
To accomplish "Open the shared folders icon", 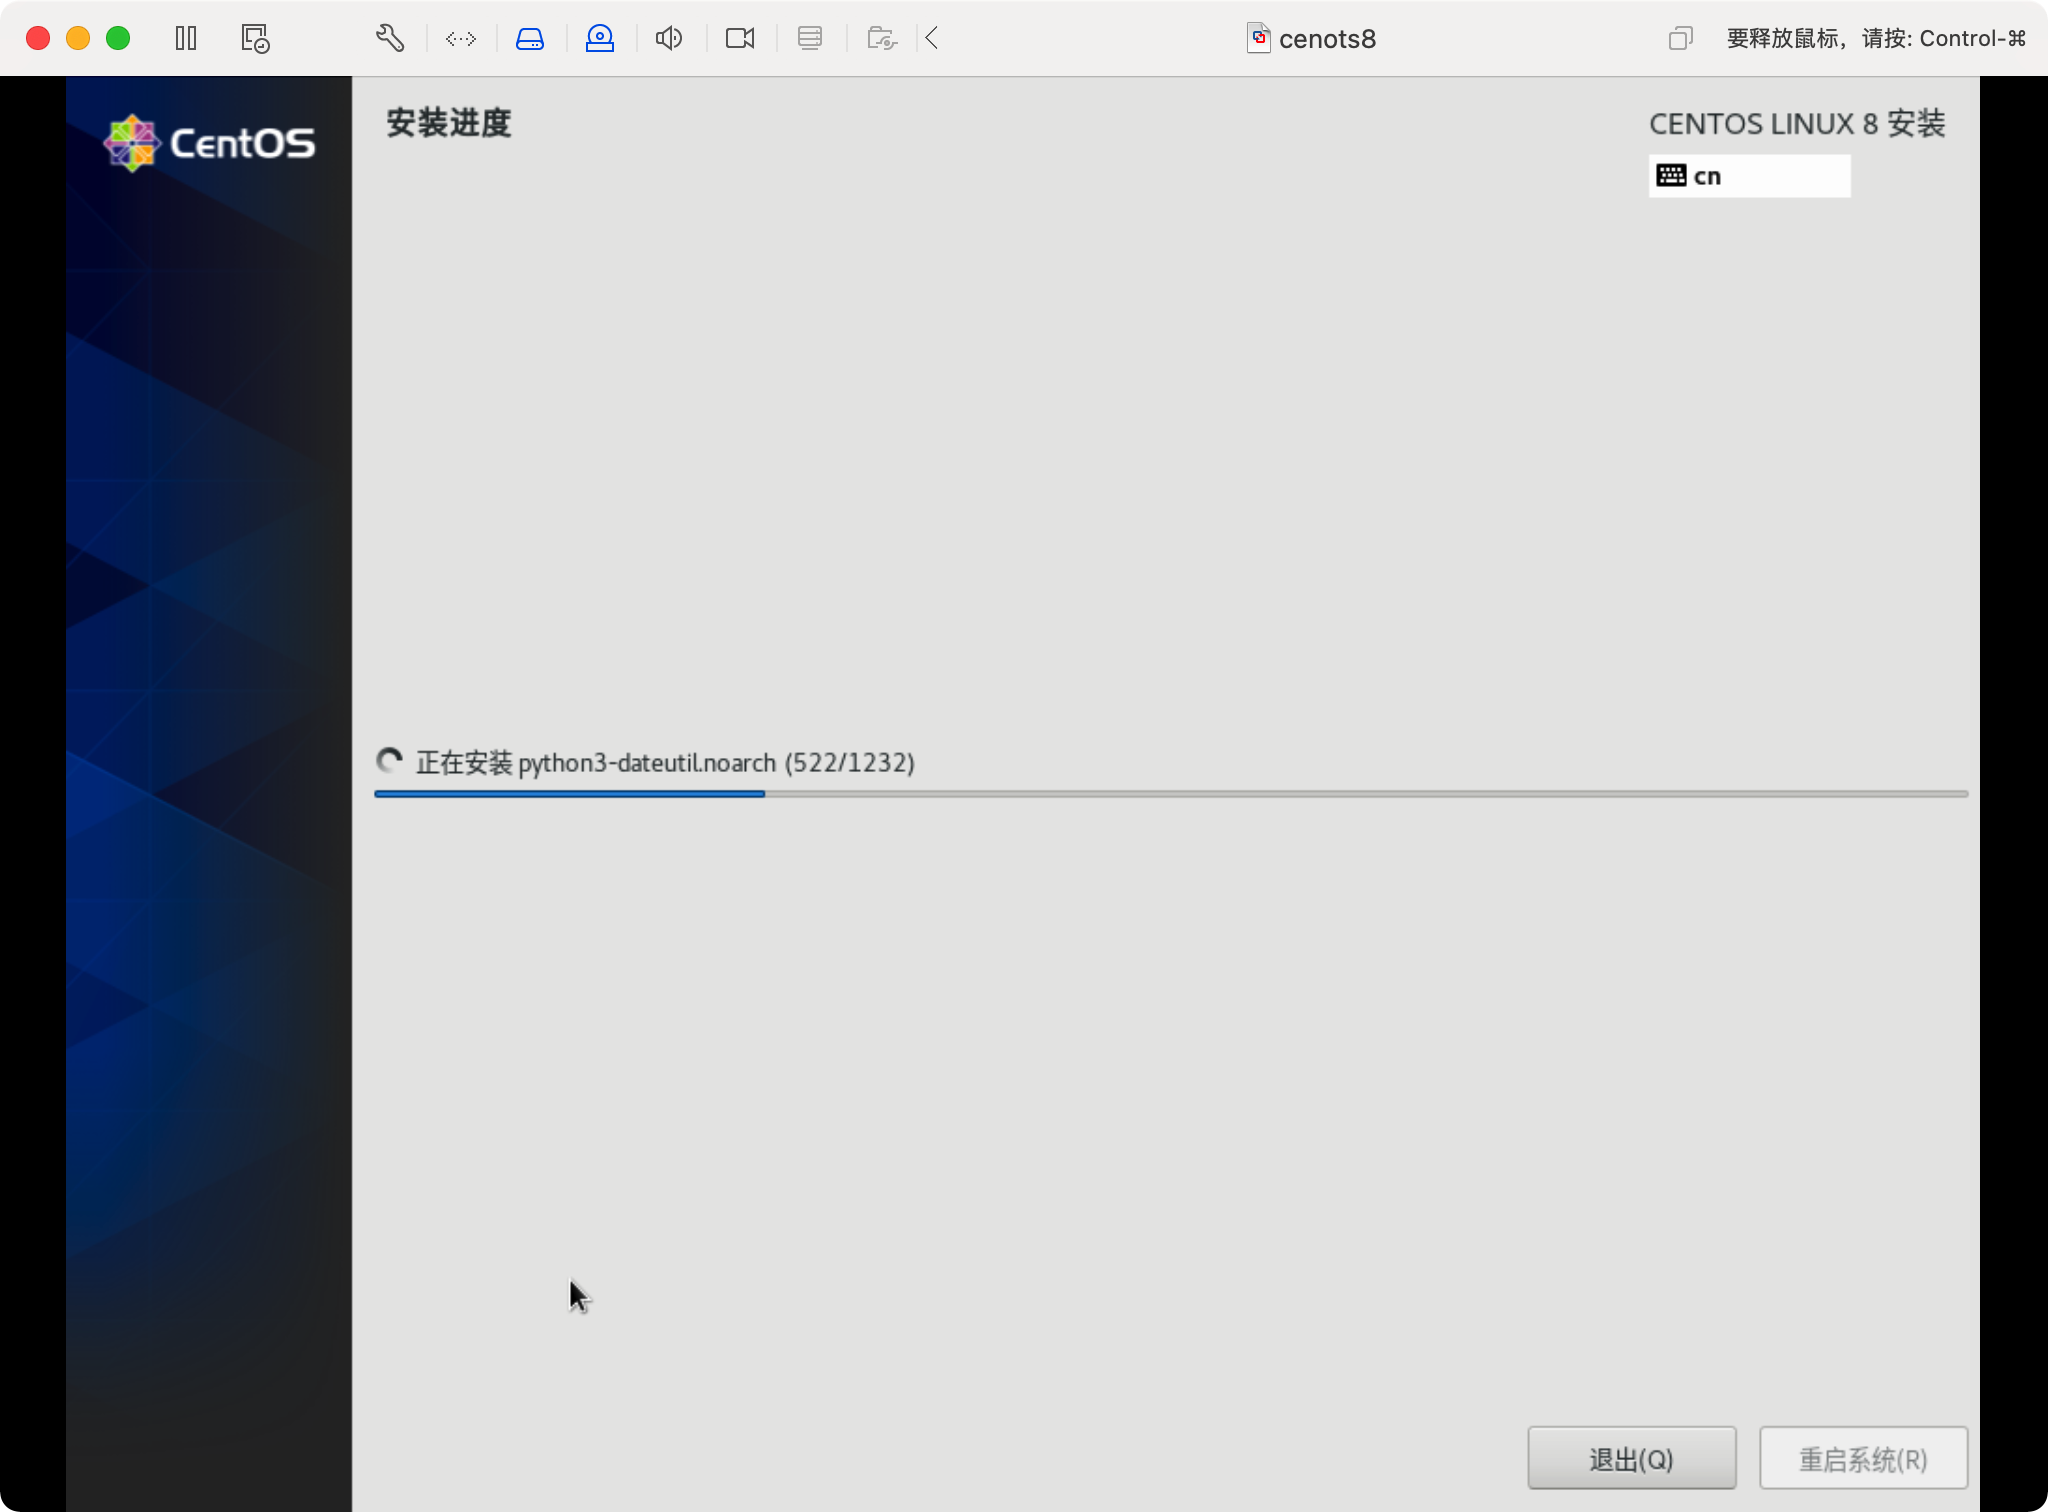I will click(x=881, y=39).
